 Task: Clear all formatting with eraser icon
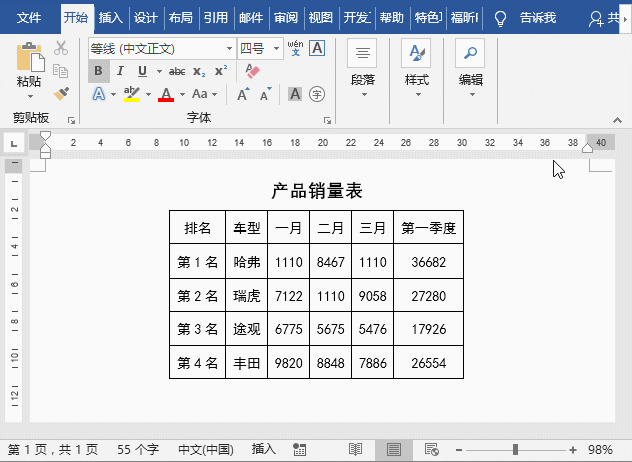click(253, 71)
